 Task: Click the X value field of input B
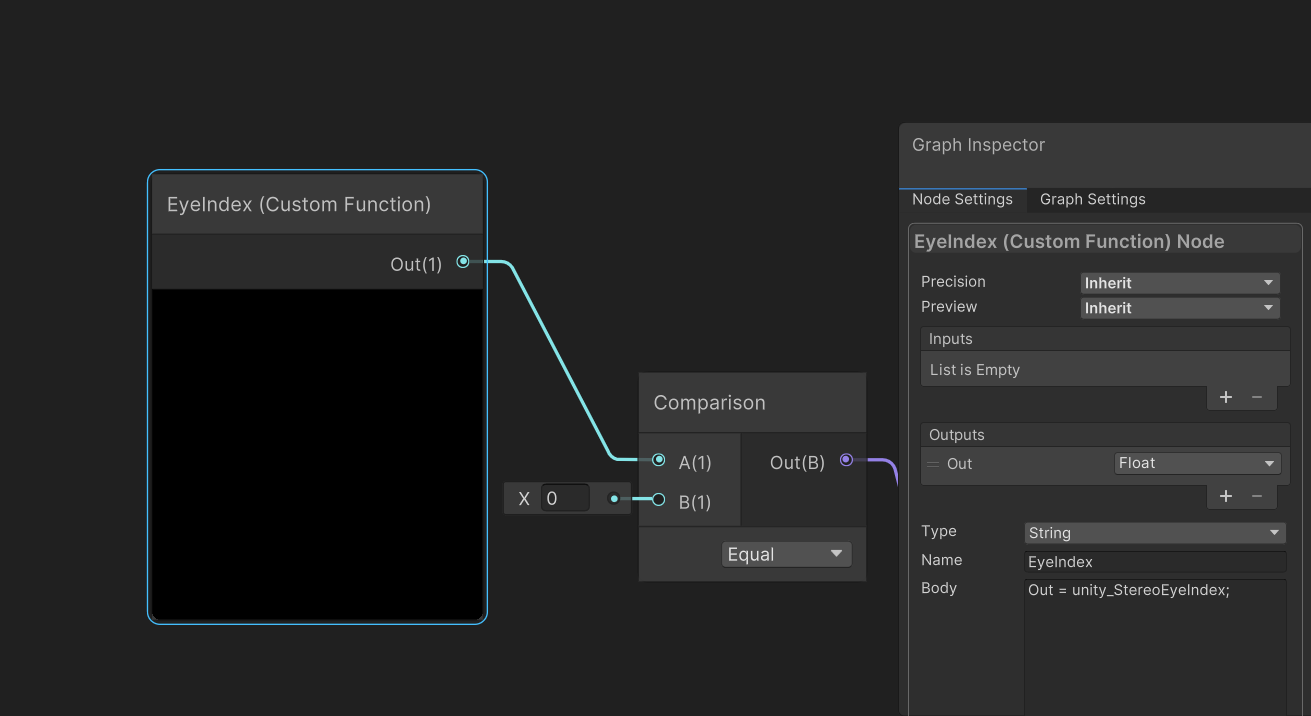565,498
